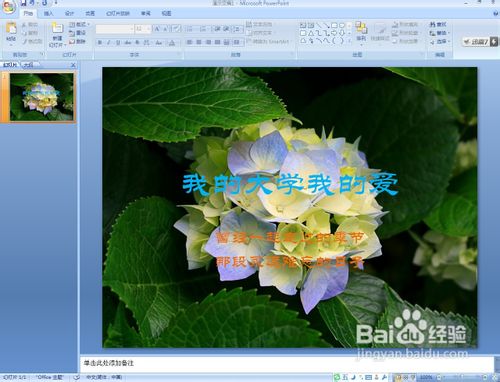500x382 pixels.
Task: Click the Normal view icon in status bar
Action: (398, 377)
